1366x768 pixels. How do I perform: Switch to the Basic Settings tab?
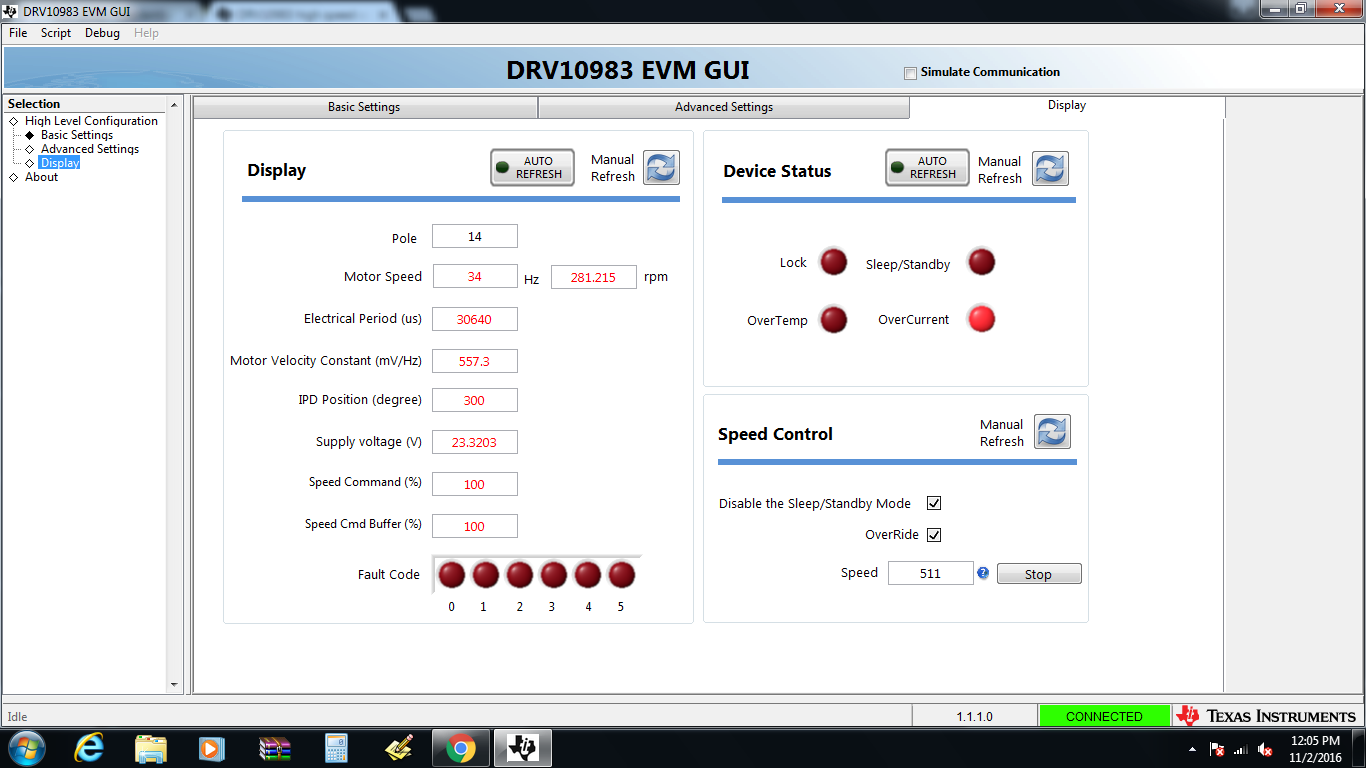point(365,107)
